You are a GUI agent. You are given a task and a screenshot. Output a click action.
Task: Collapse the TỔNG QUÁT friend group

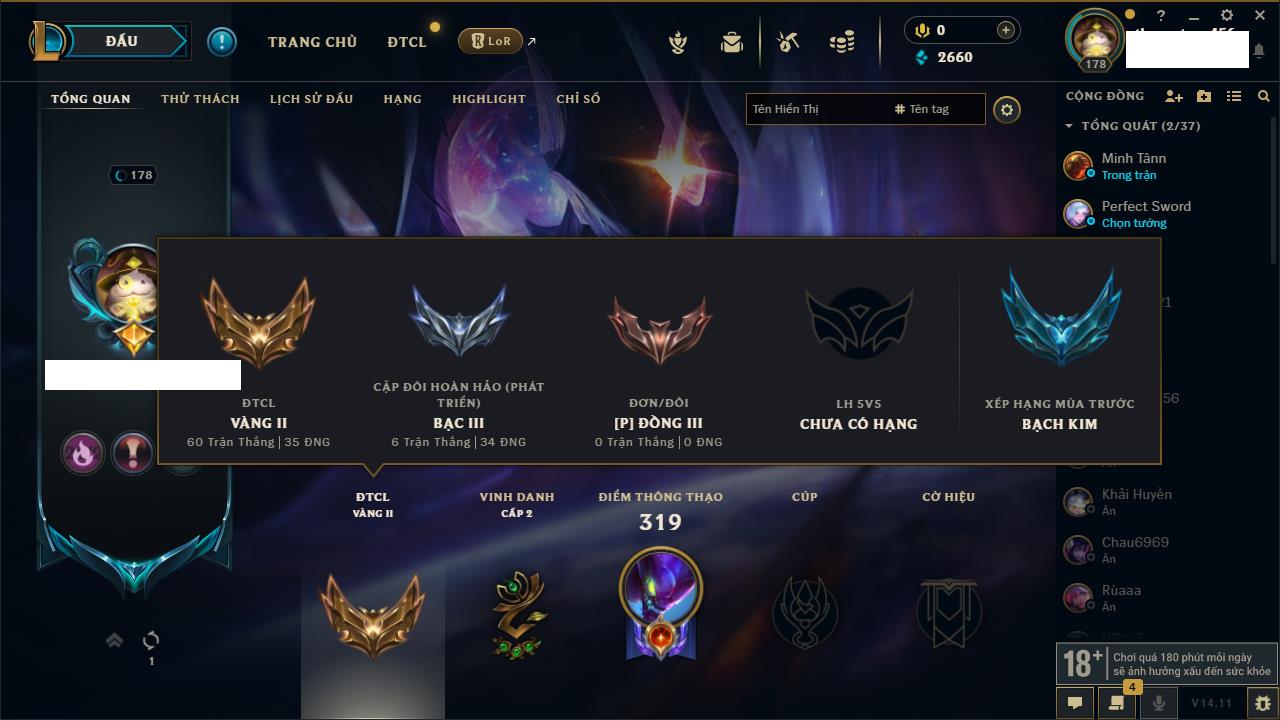tap(1070, 126)
